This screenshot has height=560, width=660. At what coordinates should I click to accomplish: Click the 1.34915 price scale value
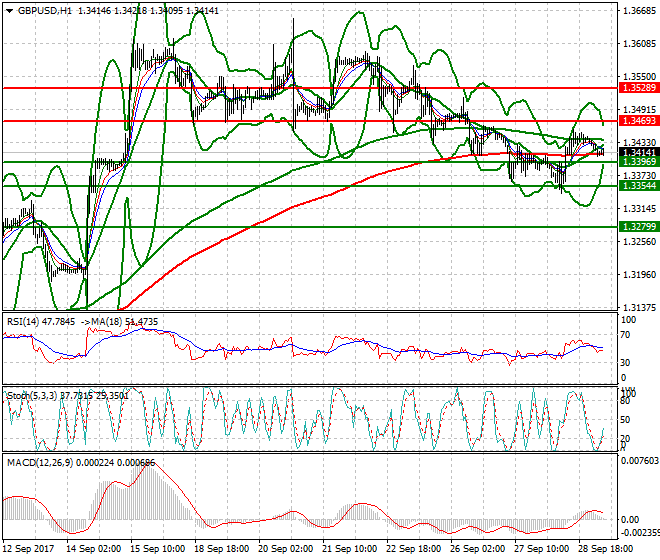coord(639,109)
